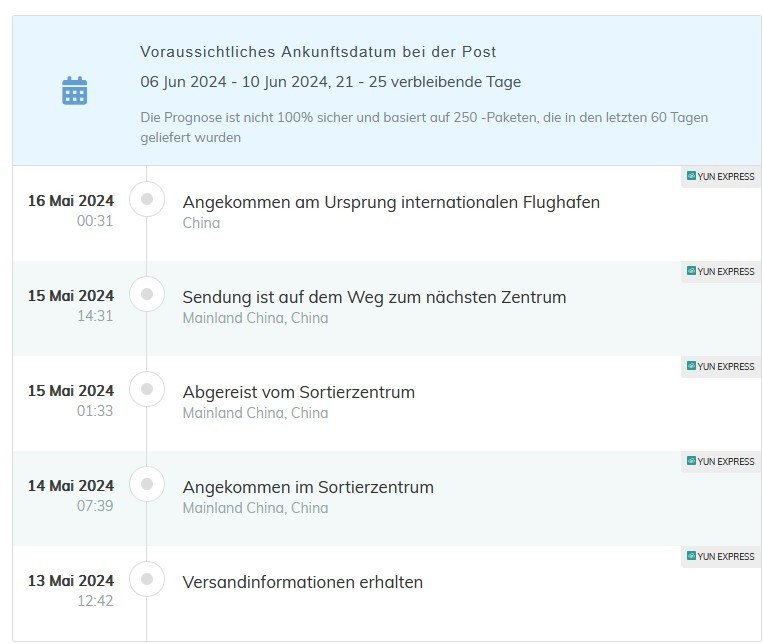Click the 'Voraussichtliches Ankunftsdatum bei der Post' heading
This screenshot has height=644, width=763.
(318, 52)
